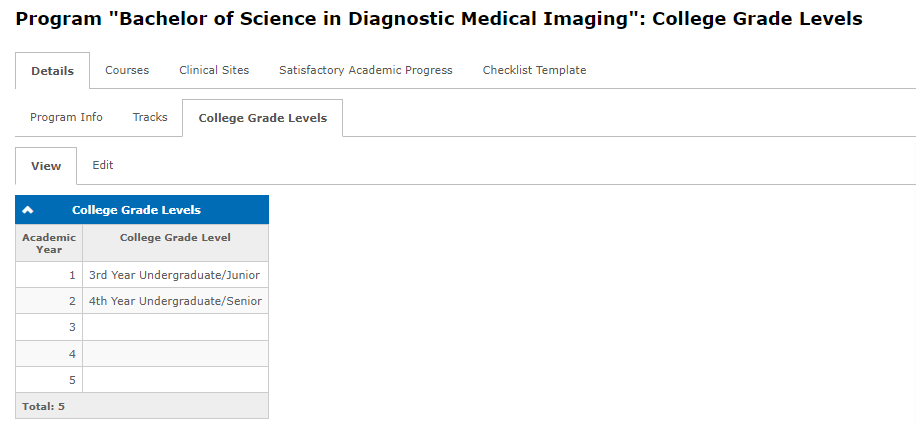The height and width of the screenshot is (443, 916).
Task: Select the Details tab
Action: point(52,71)
